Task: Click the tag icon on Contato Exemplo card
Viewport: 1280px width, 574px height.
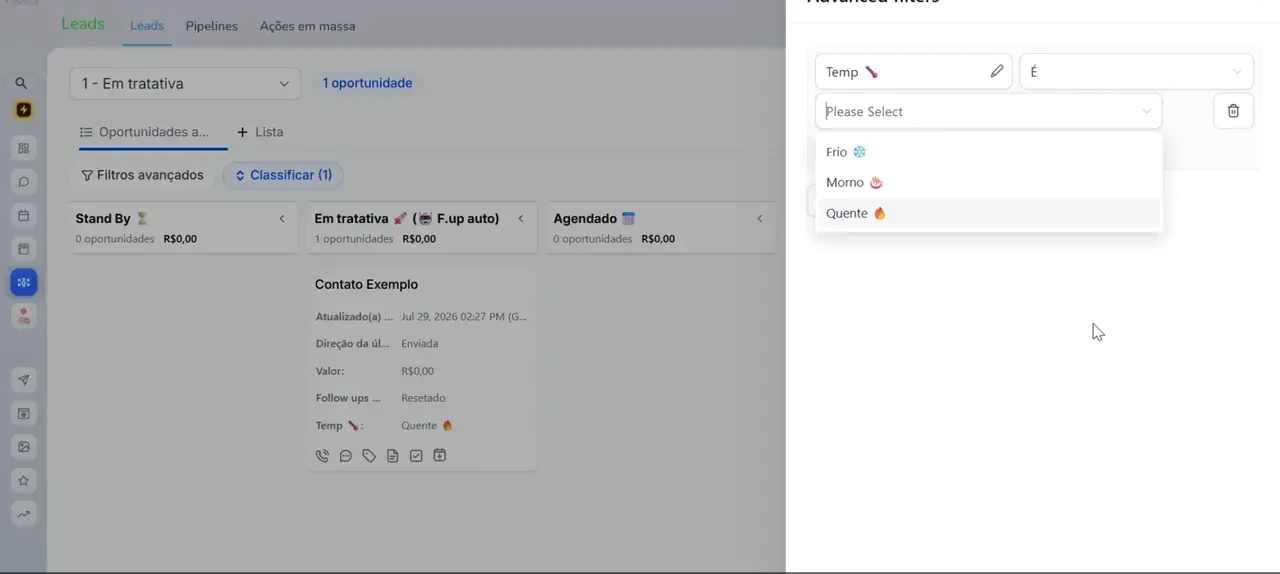Action: (x=369, y=456)
